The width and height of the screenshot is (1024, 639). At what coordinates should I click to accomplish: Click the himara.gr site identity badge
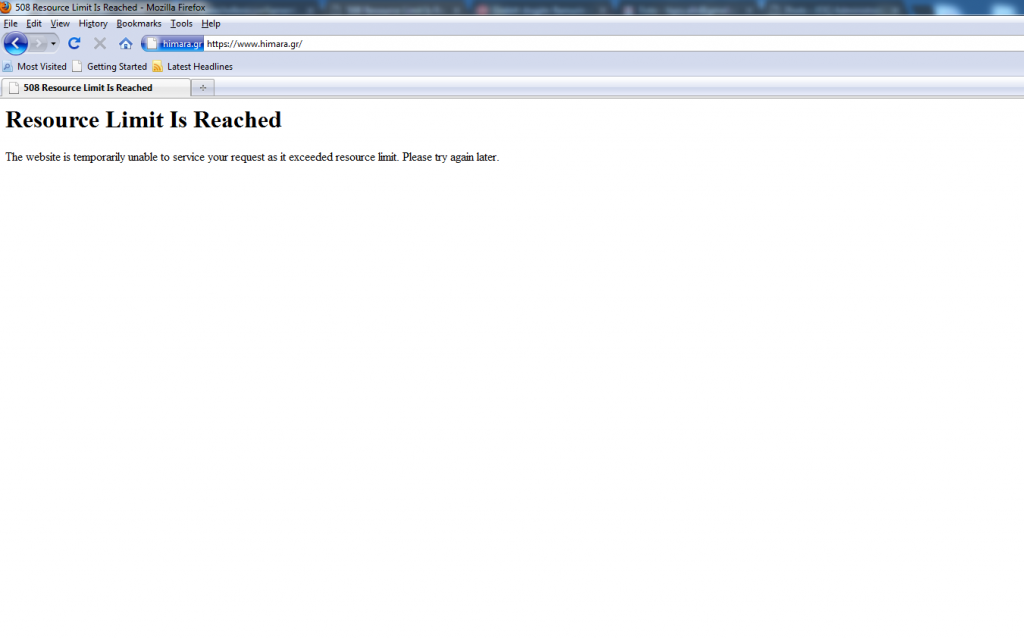174,43
